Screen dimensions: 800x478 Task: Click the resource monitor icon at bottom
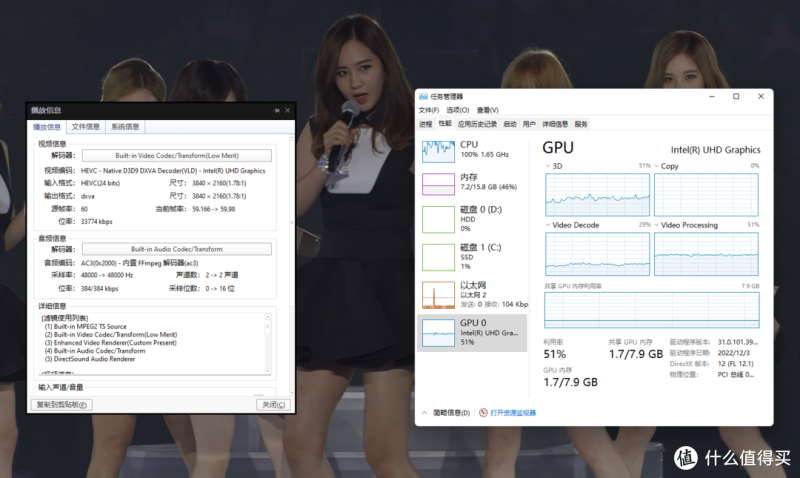click(483, 412)
